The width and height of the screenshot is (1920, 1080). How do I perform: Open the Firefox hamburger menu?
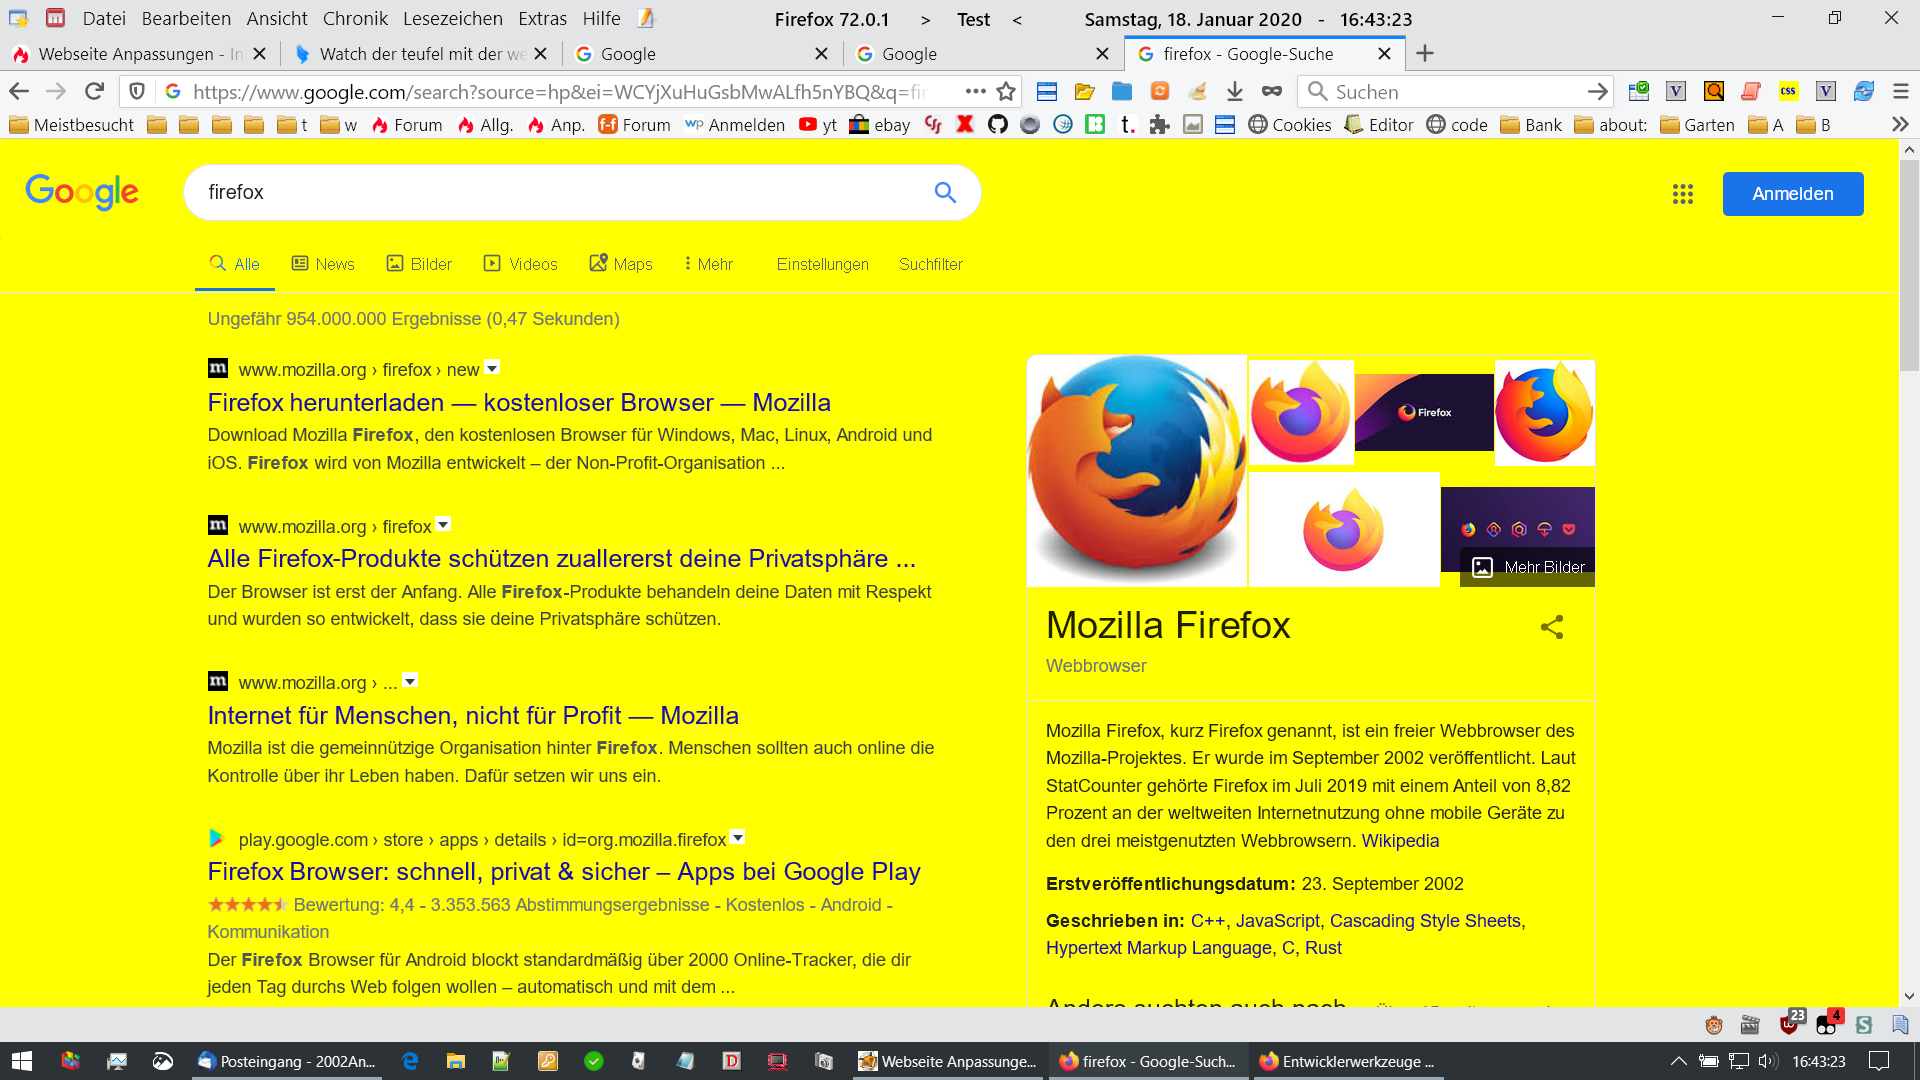(1901, 92)
